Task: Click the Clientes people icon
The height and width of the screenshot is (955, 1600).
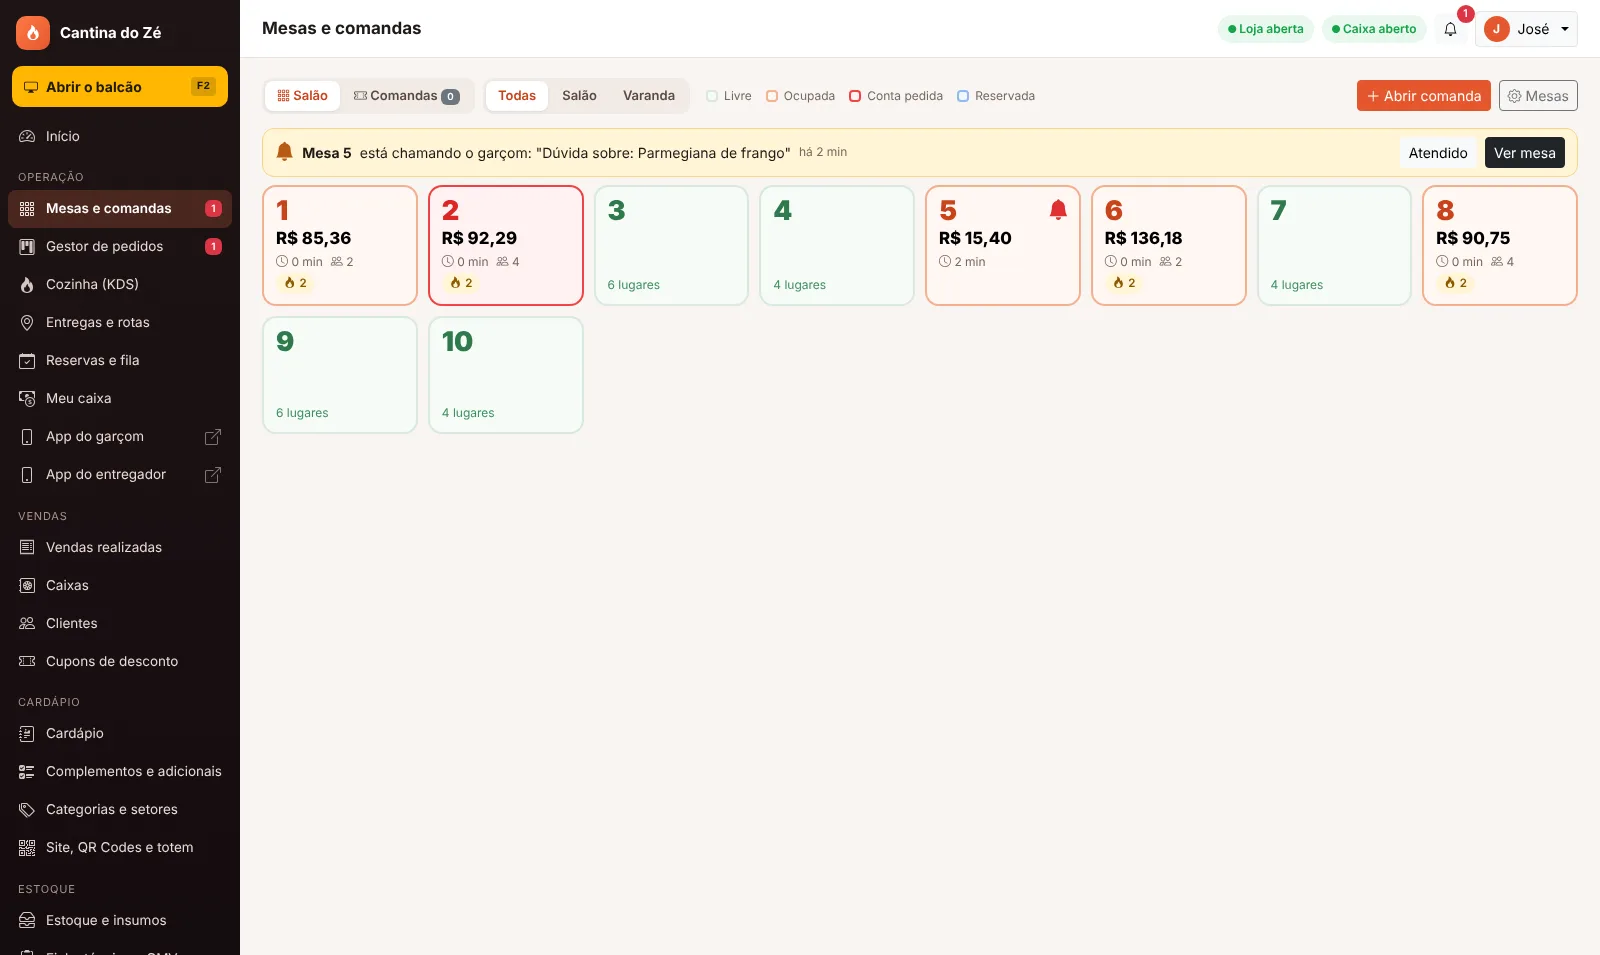Action: pos(27,624)
